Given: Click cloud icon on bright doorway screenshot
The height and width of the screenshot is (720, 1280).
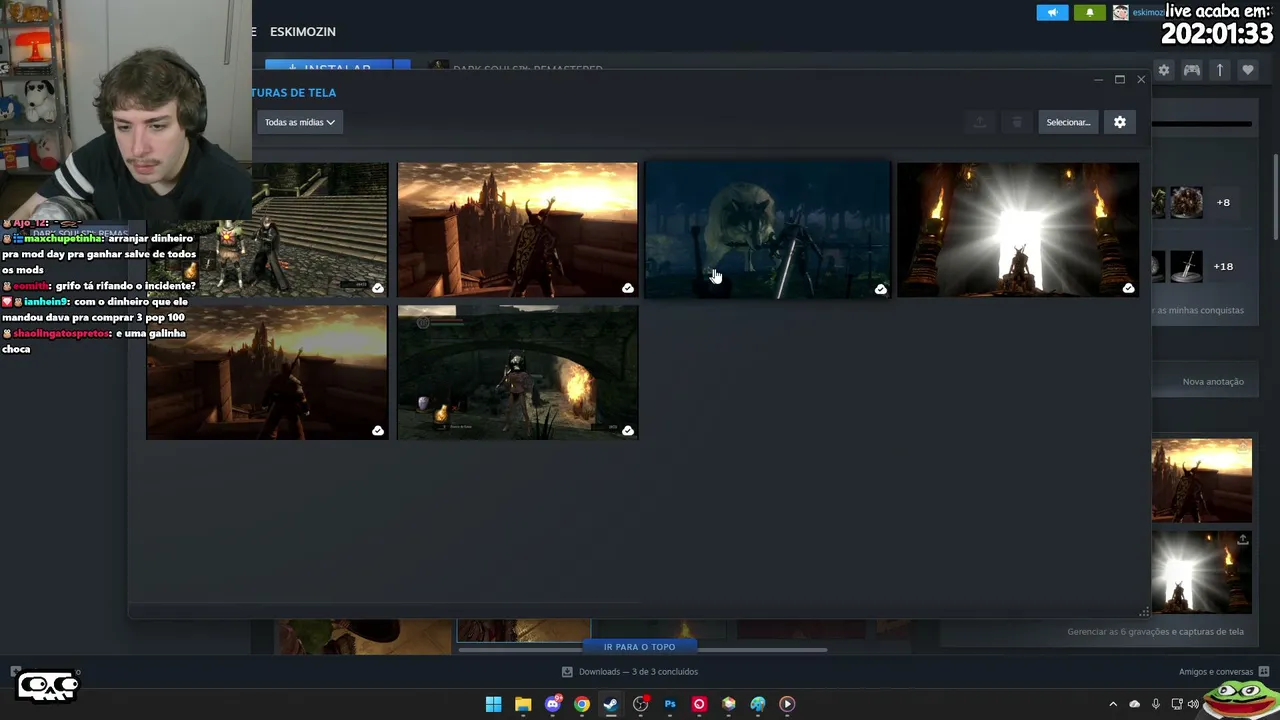Looking at the screenshot, I should point(1128,288).
